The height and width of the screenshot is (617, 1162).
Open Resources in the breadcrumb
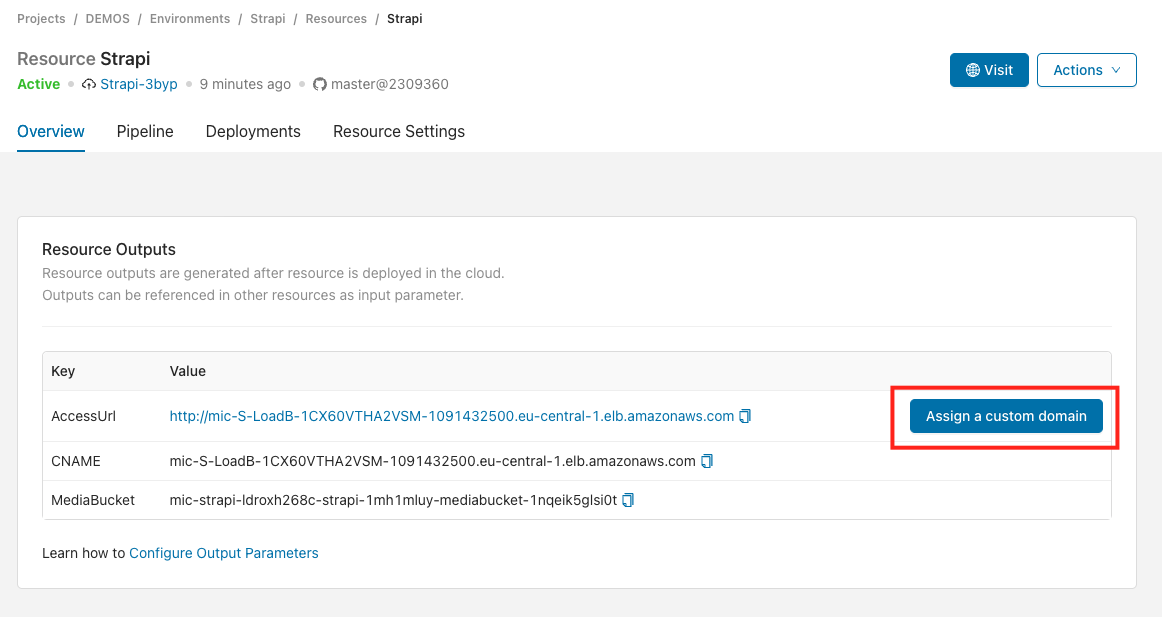(336, 19)
